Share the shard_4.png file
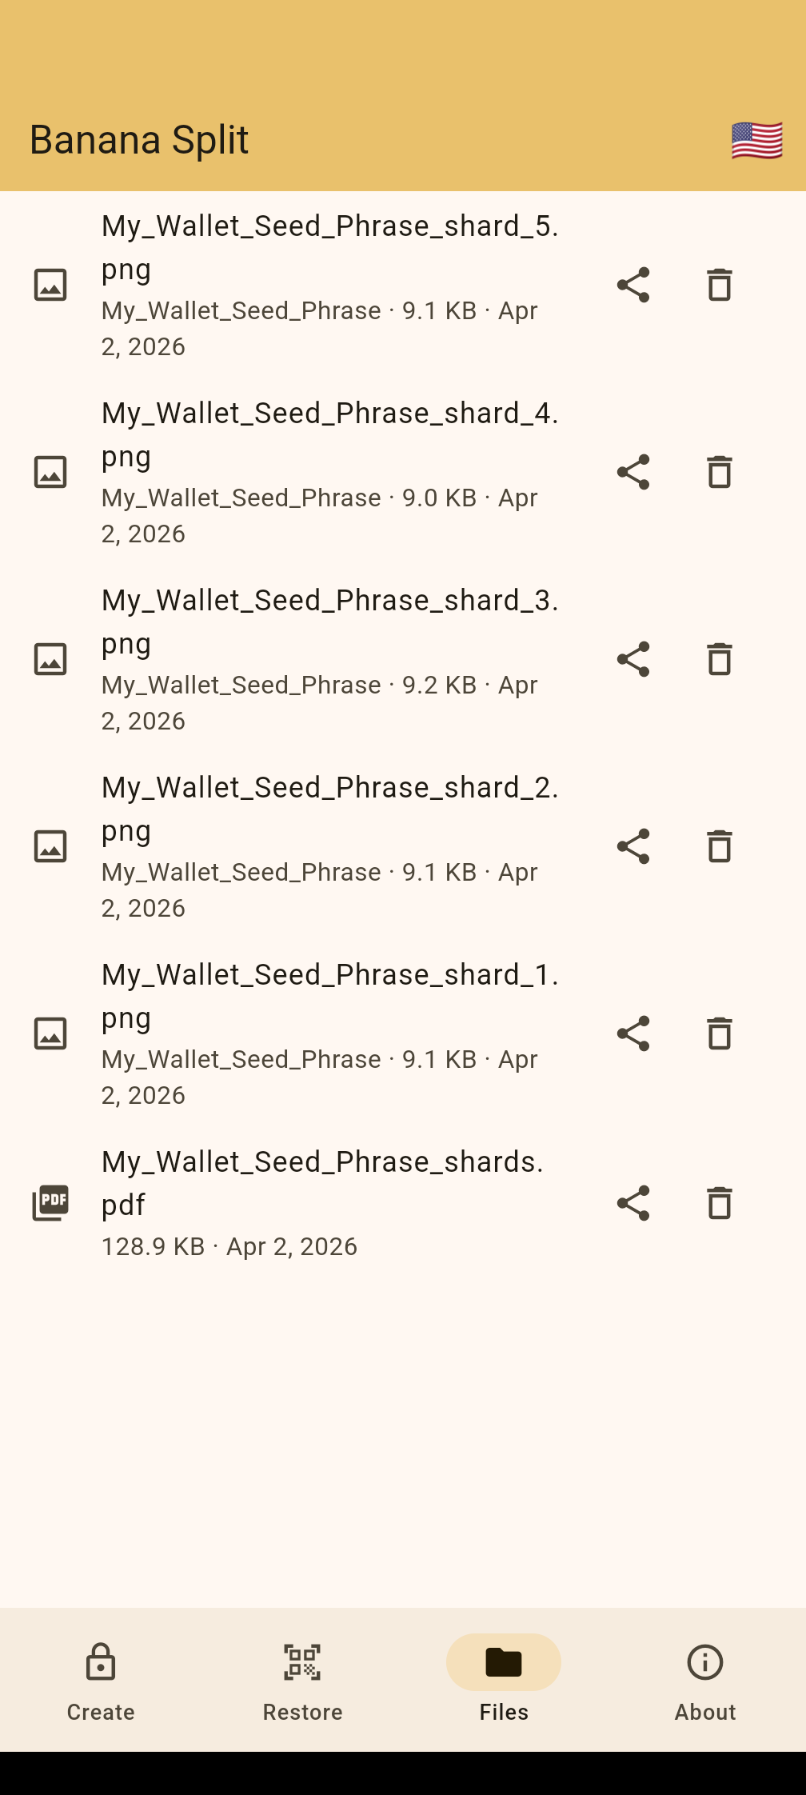Screen dimensions: 806x1795 tap(633, 472)
